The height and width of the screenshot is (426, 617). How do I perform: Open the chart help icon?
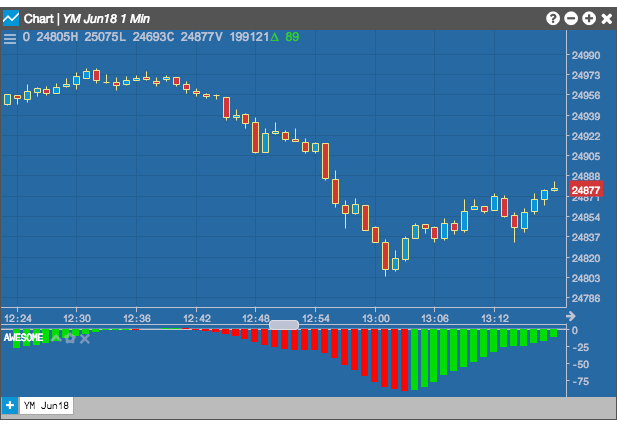(553, 18)
